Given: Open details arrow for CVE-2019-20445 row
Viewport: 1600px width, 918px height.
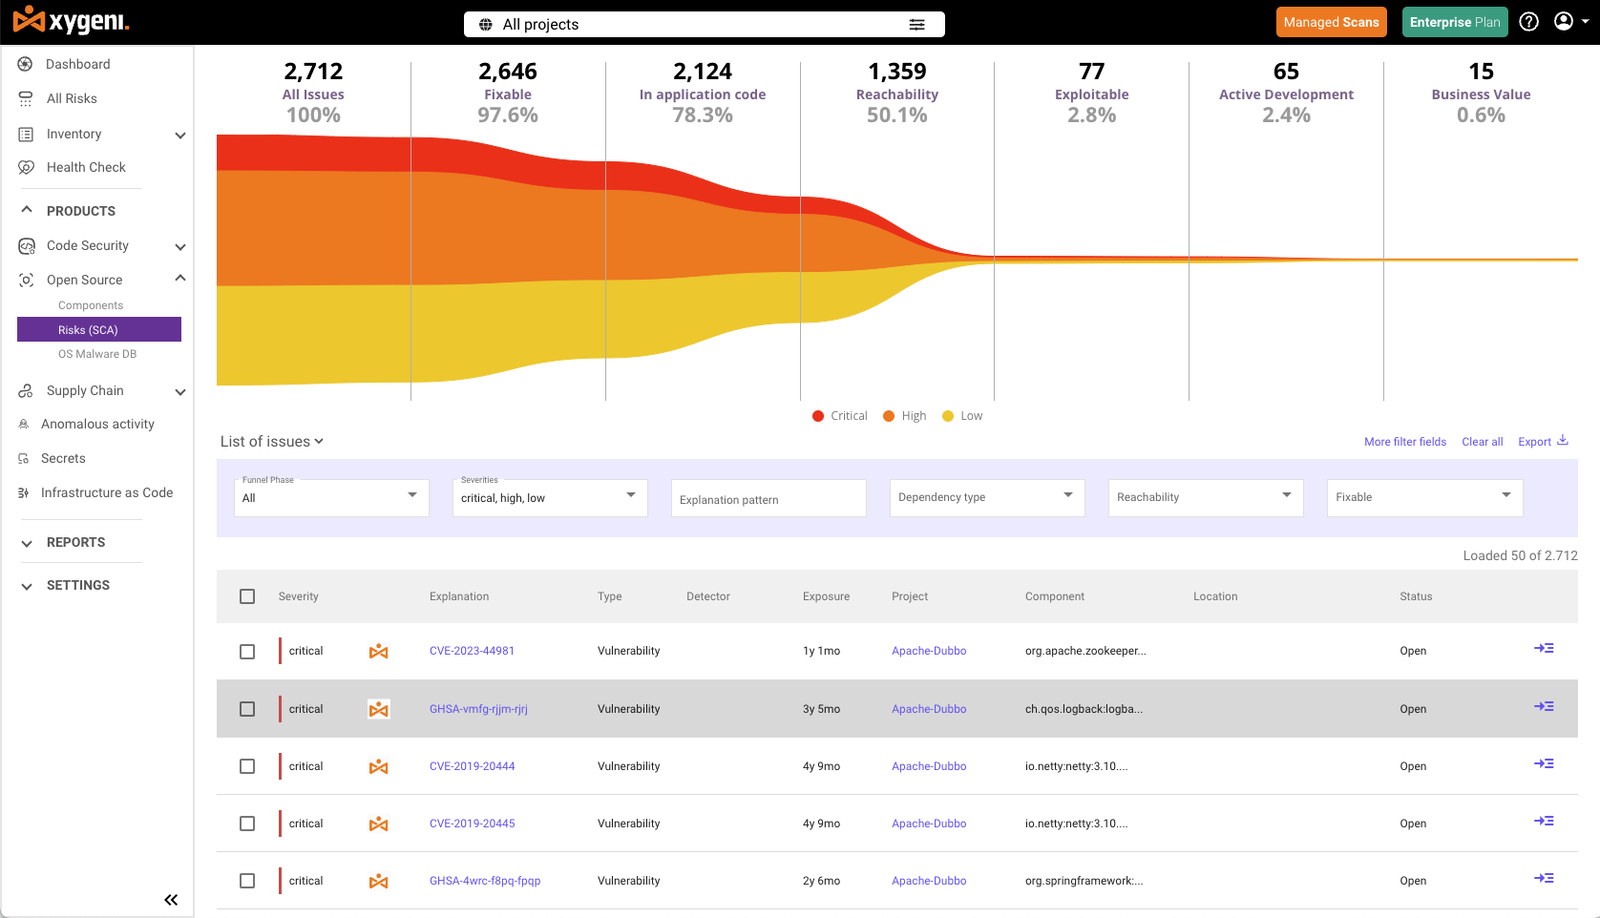Looking at the screenshot, I should click(x=1544, y=821).
